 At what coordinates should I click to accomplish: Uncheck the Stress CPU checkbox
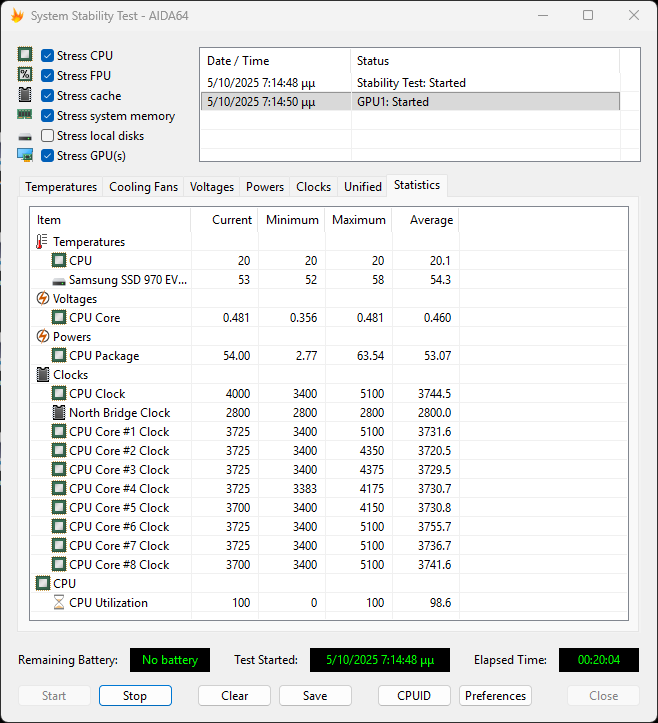point(47,55)
